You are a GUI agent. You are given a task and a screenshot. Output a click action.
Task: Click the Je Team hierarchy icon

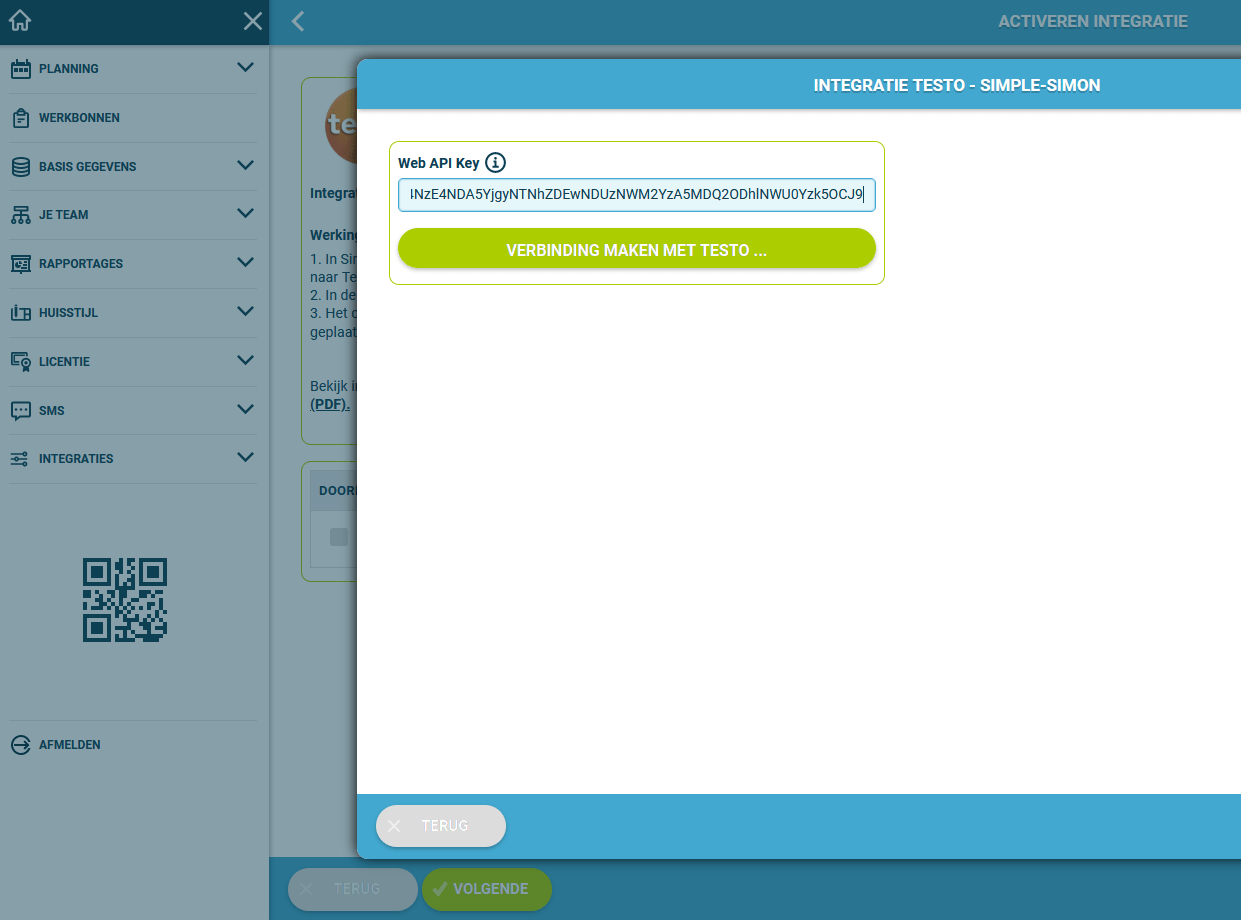pyautogui.click(x=21, y=215)
